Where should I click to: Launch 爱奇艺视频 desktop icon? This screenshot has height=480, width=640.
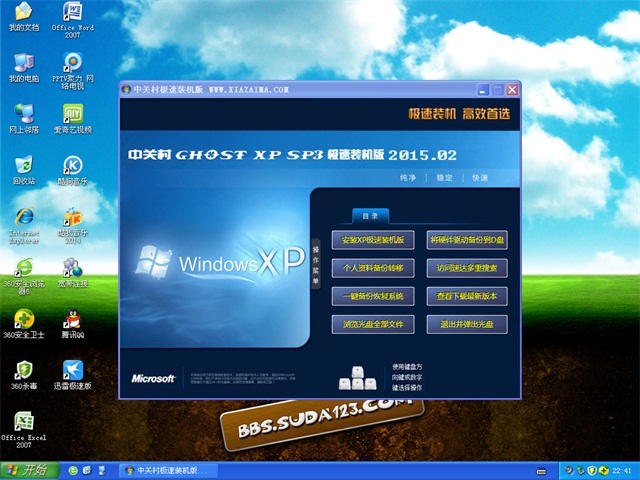pos(72,114)
